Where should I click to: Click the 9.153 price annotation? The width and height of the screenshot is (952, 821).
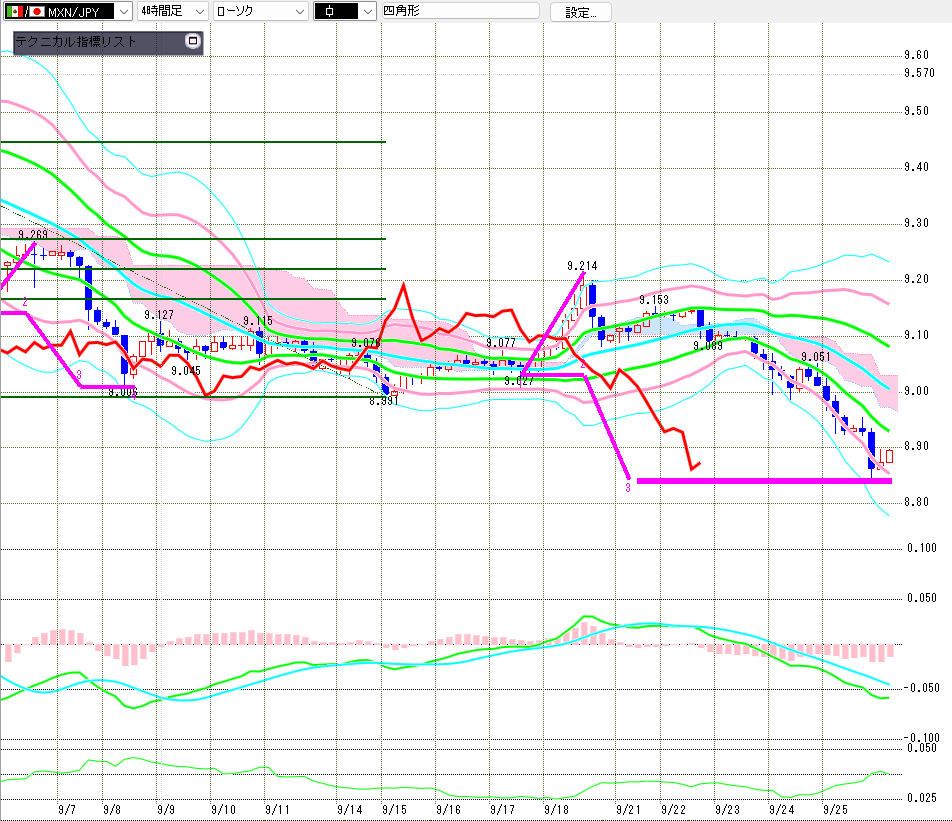[x=654, y=300]
